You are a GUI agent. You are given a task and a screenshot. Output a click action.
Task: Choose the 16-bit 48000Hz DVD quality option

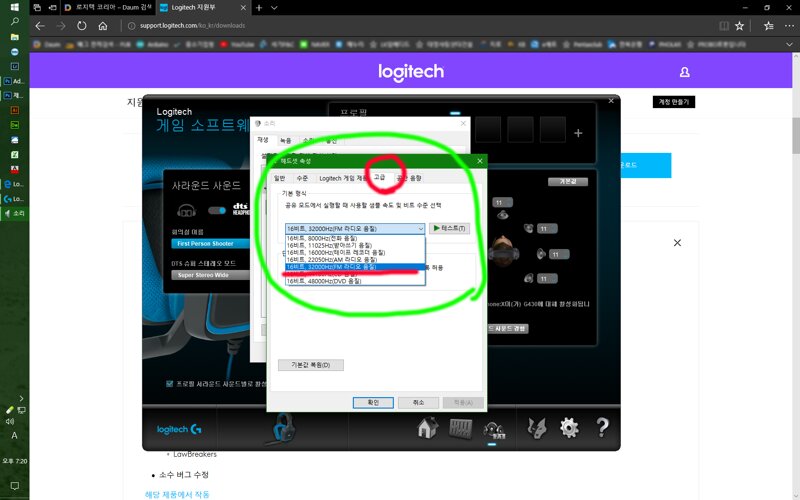(x=355, y=281)
